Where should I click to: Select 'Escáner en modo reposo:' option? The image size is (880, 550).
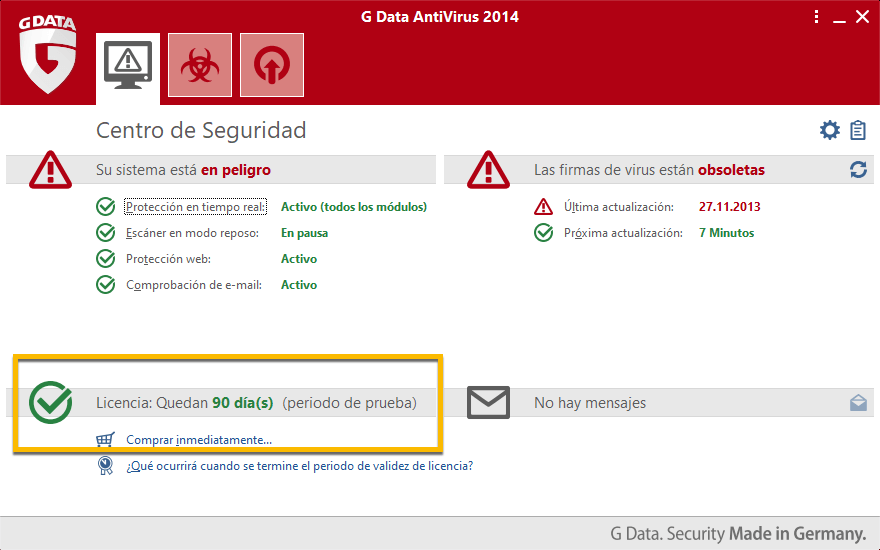[x=192, y=233]
